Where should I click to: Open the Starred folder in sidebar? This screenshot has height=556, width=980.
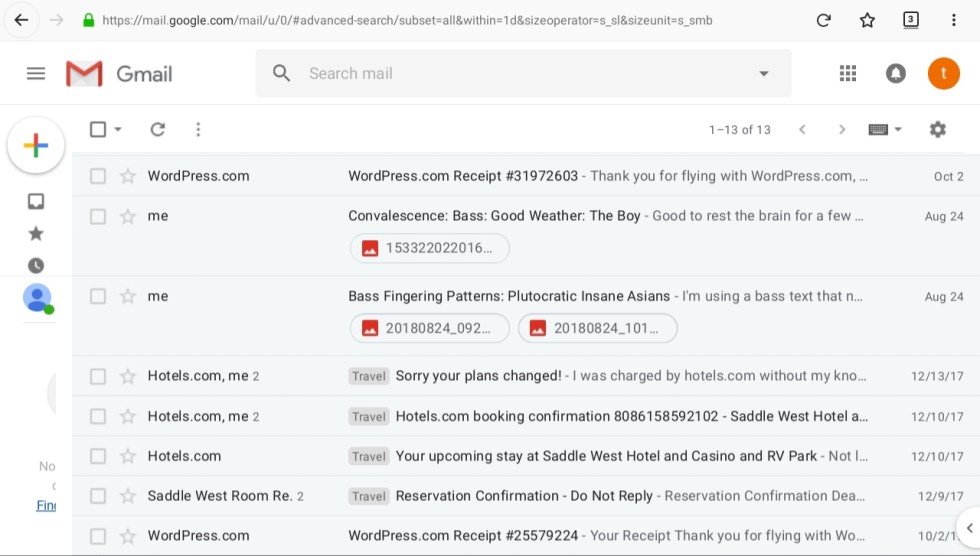pyautogui.click(x=36, y=233)
